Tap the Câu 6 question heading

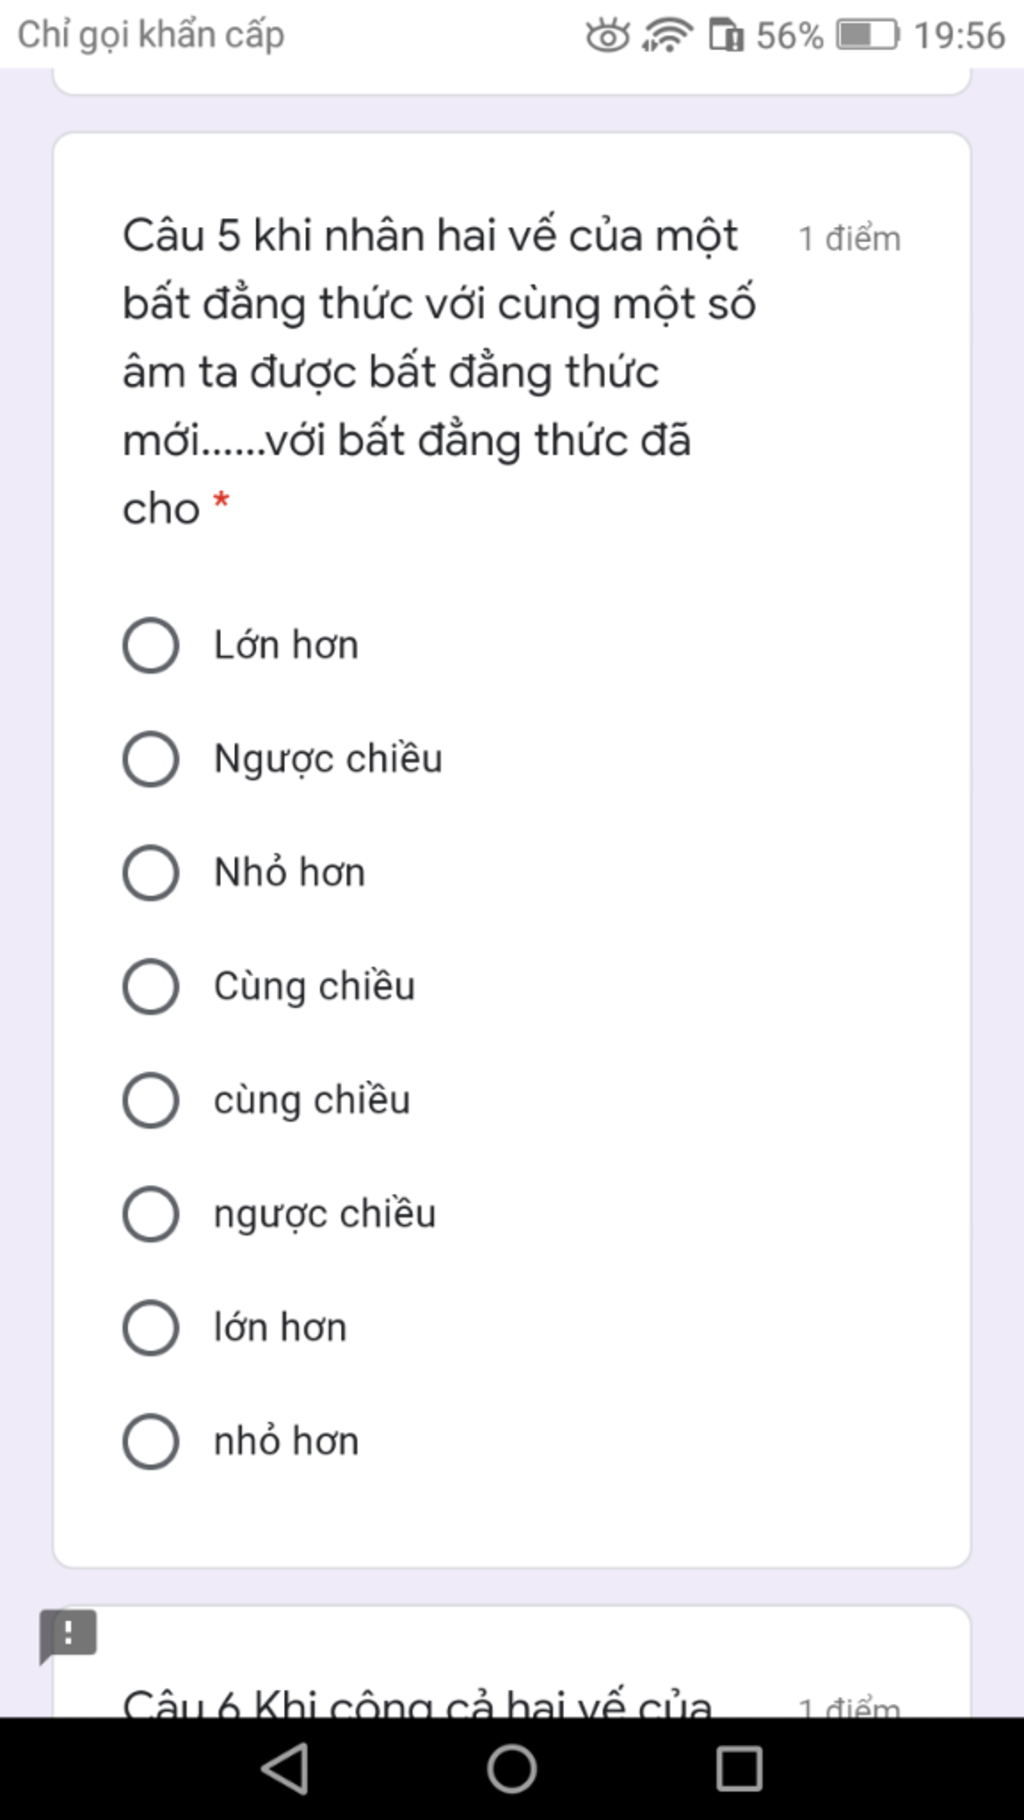417,1702
